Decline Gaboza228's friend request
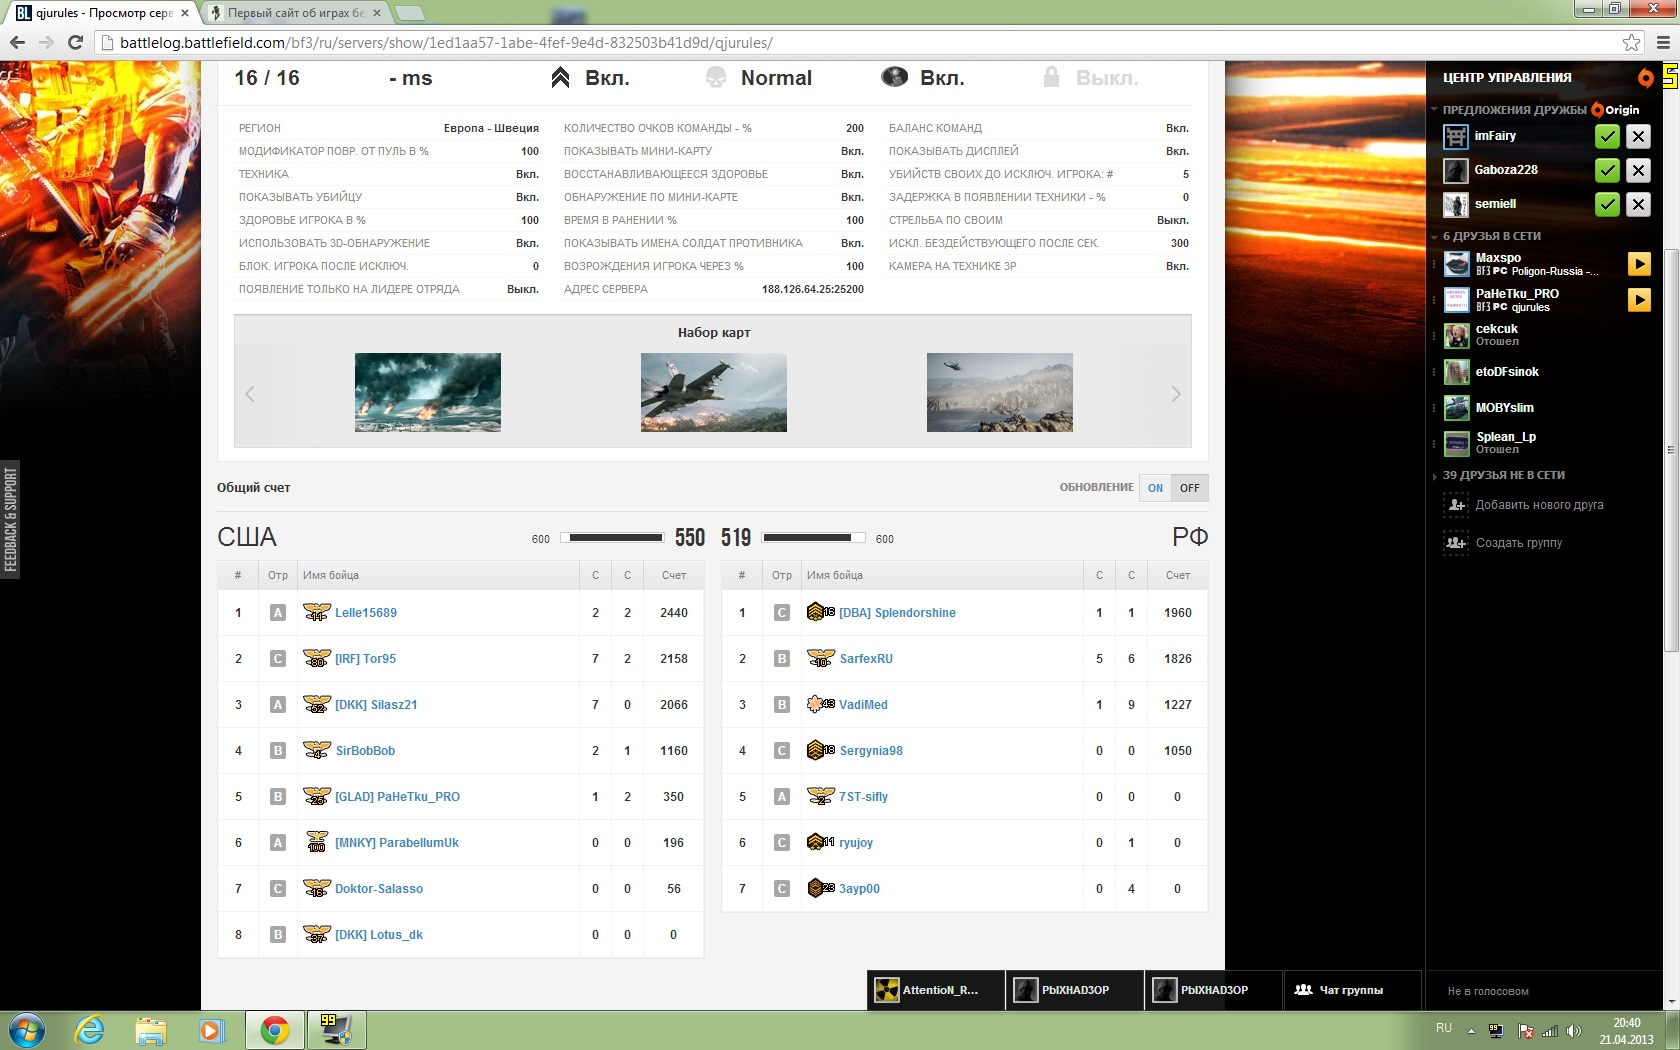 [x=1638, y=171]
